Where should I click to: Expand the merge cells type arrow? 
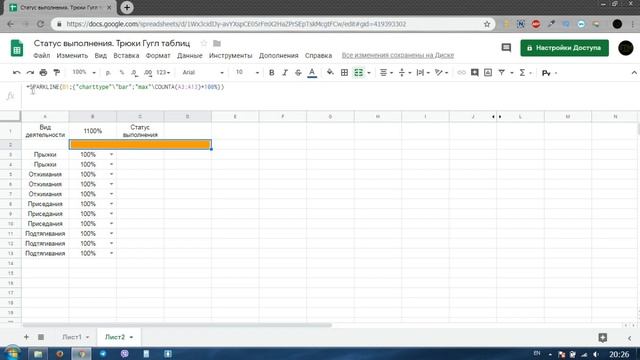(369, 73)
